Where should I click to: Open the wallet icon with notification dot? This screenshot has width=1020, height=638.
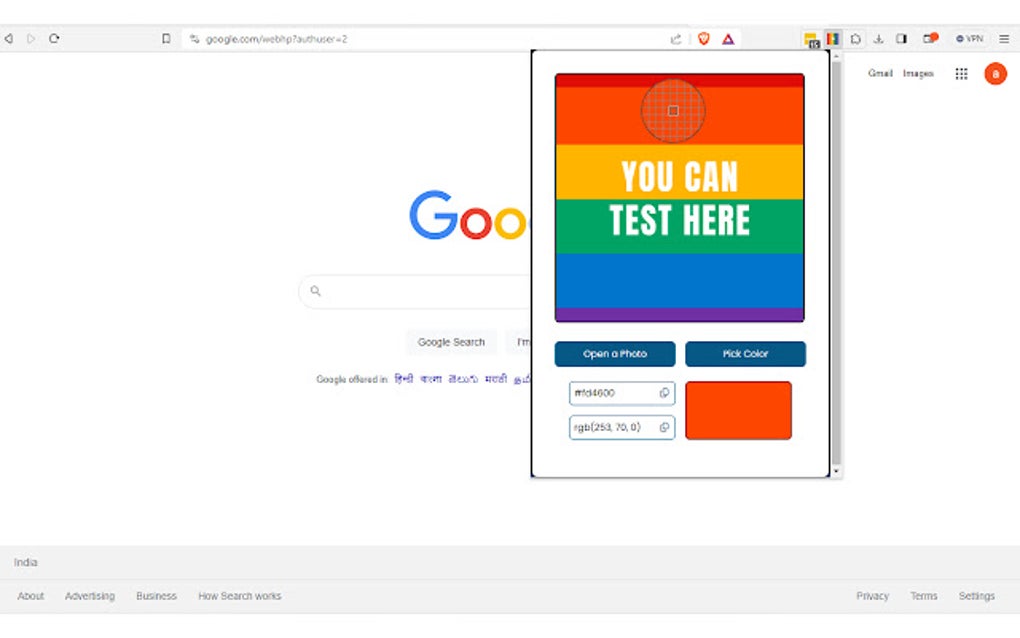point(930,38)
